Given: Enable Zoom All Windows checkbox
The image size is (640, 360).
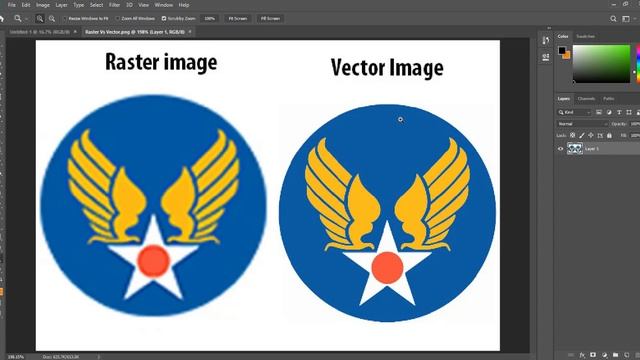Looking at the screenshot, I should (x=118, y=18).
